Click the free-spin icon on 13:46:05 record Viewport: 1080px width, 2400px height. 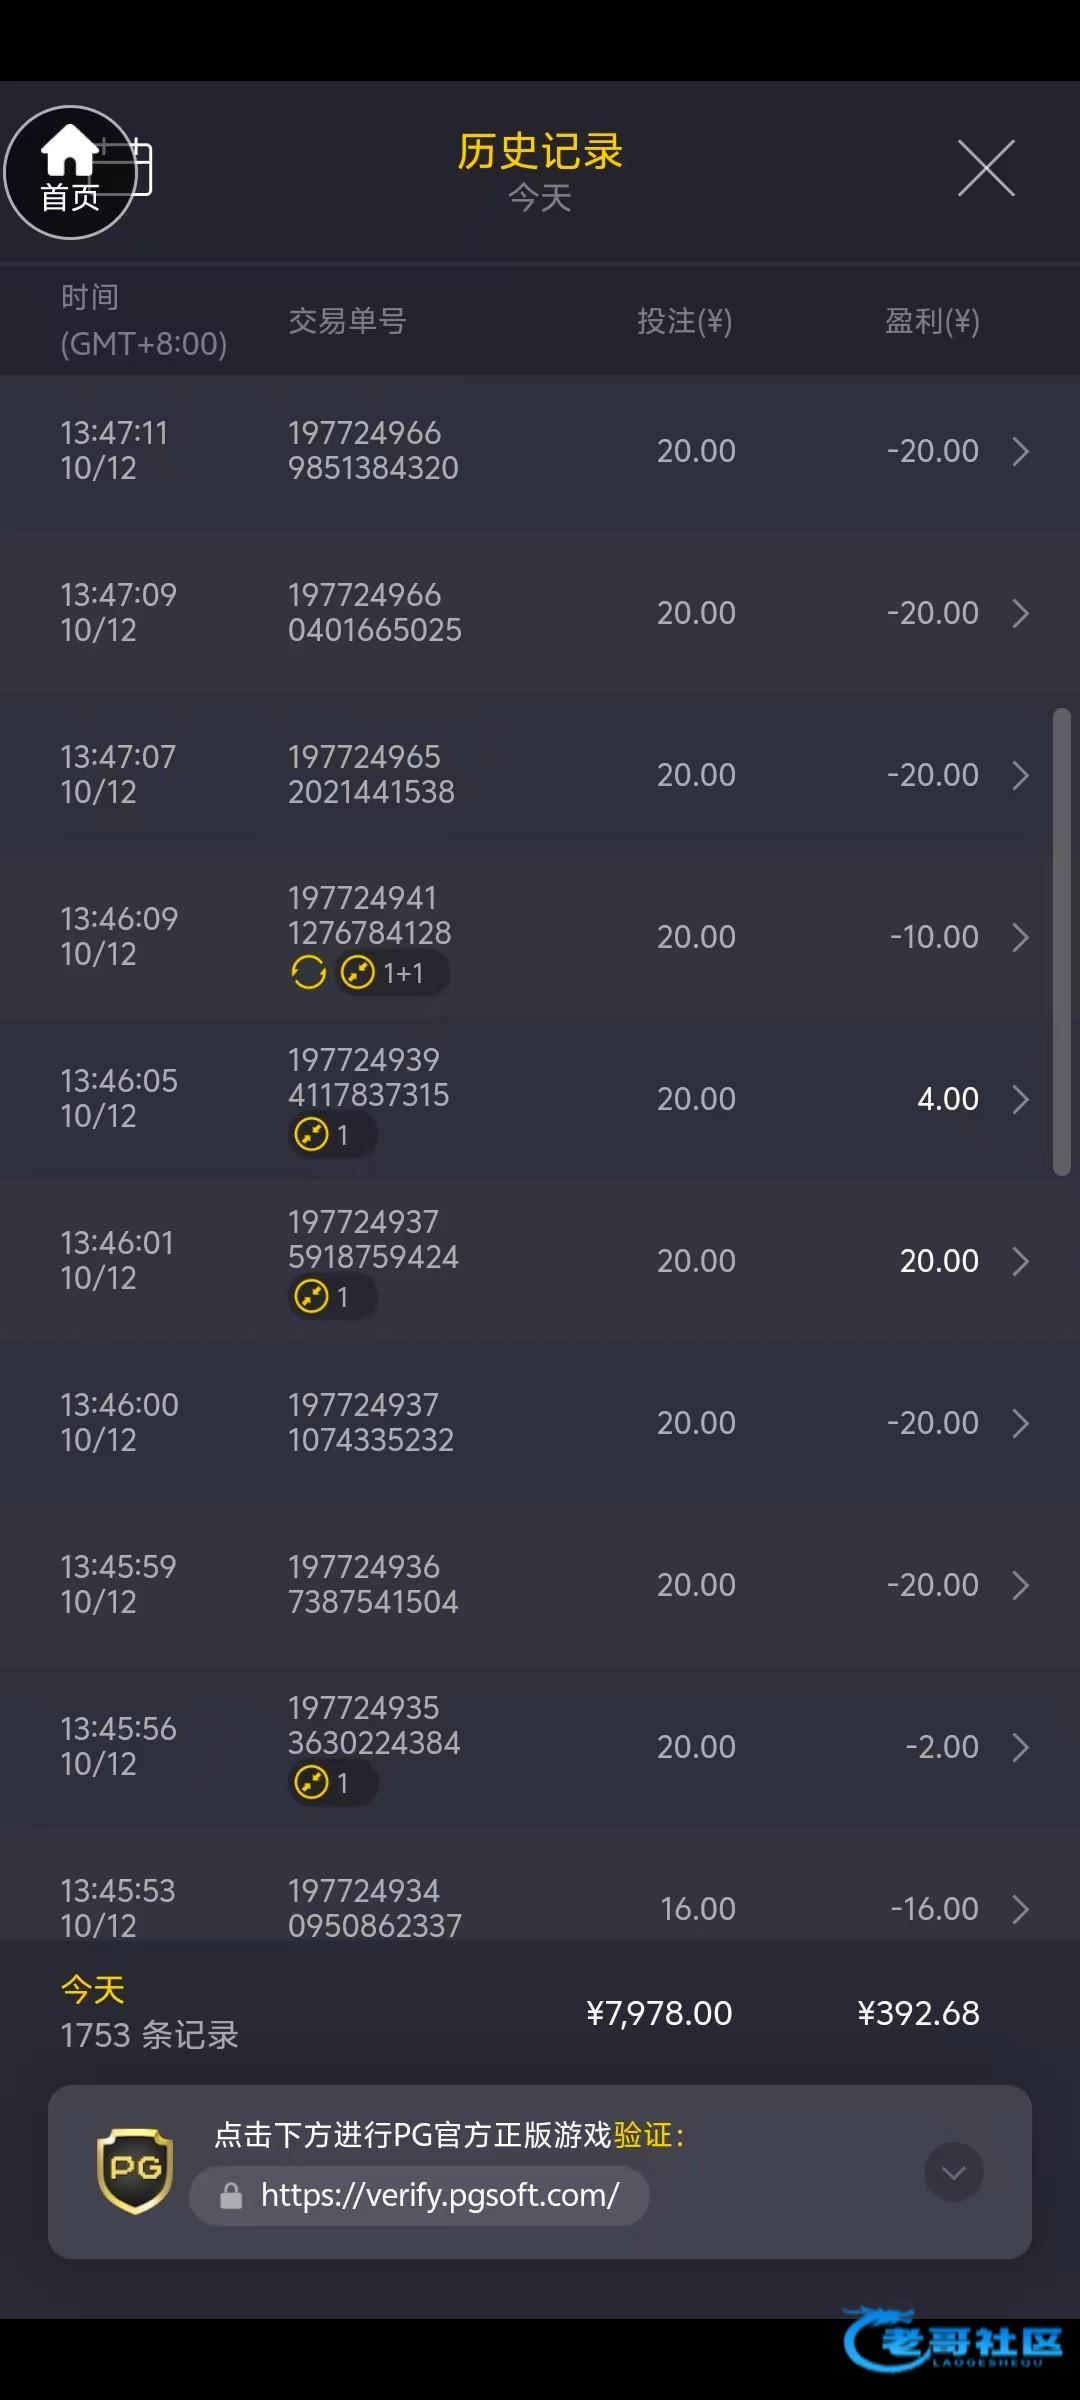pos(312,1134)
